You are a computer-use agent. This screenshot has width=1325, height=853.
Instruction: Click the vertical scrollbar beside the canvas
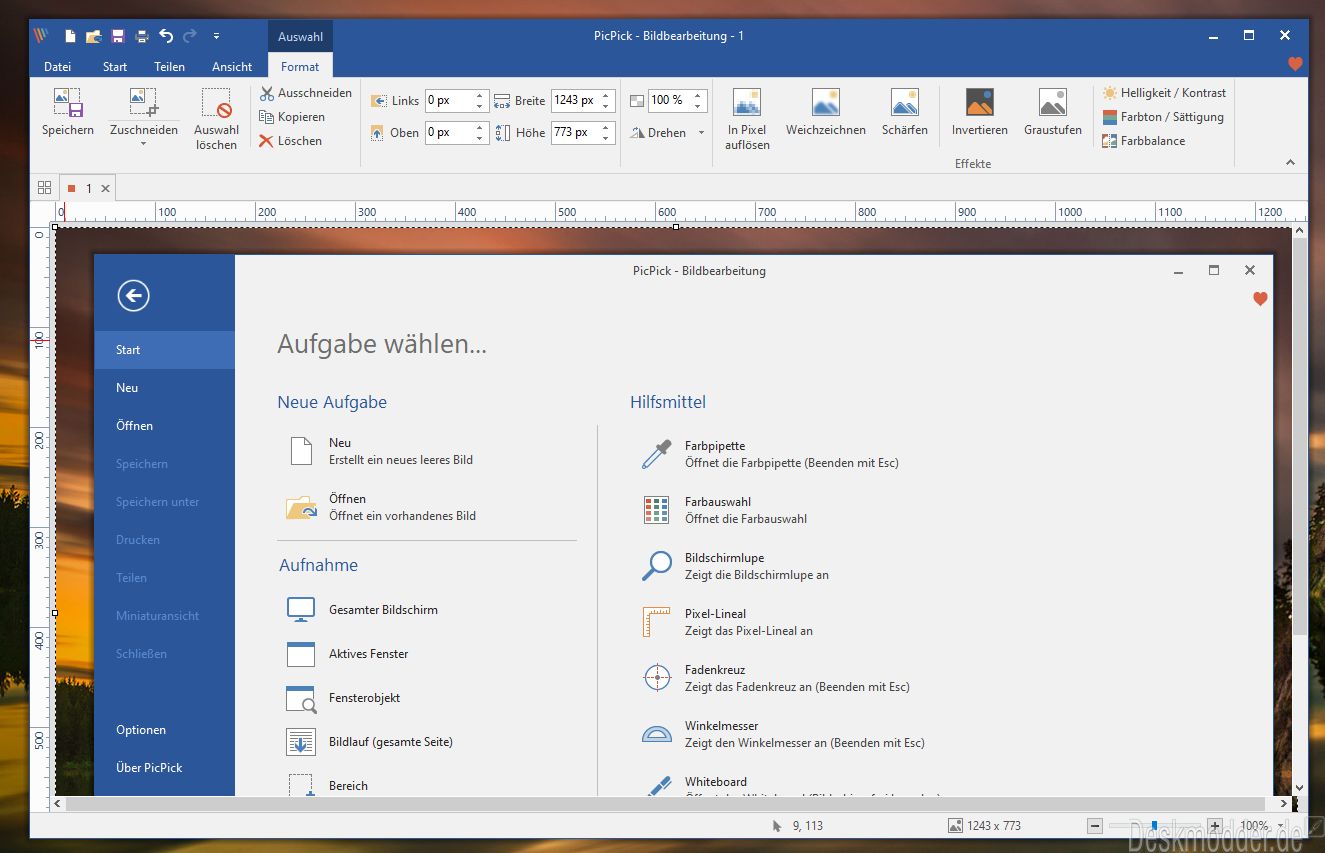(1299, 436)
